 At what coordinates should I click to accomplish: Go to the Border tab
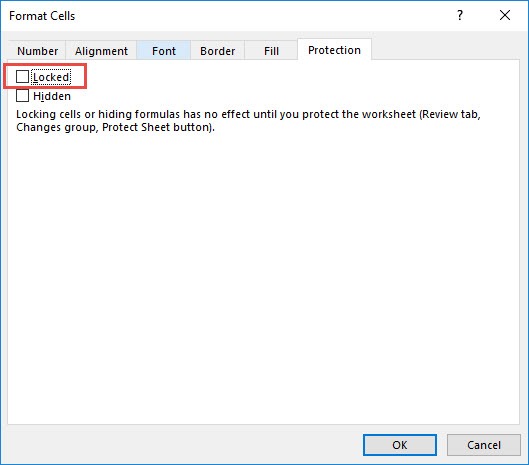pyautogui.click(x=218, y=51)
